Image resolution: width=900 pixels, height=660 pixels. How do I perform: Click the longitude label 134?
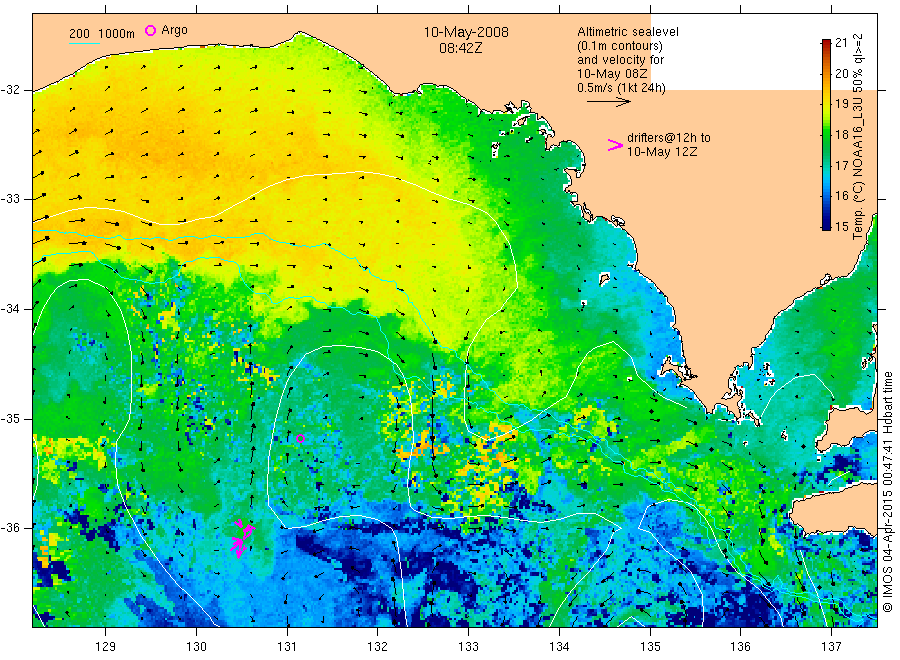coord(559,647)
